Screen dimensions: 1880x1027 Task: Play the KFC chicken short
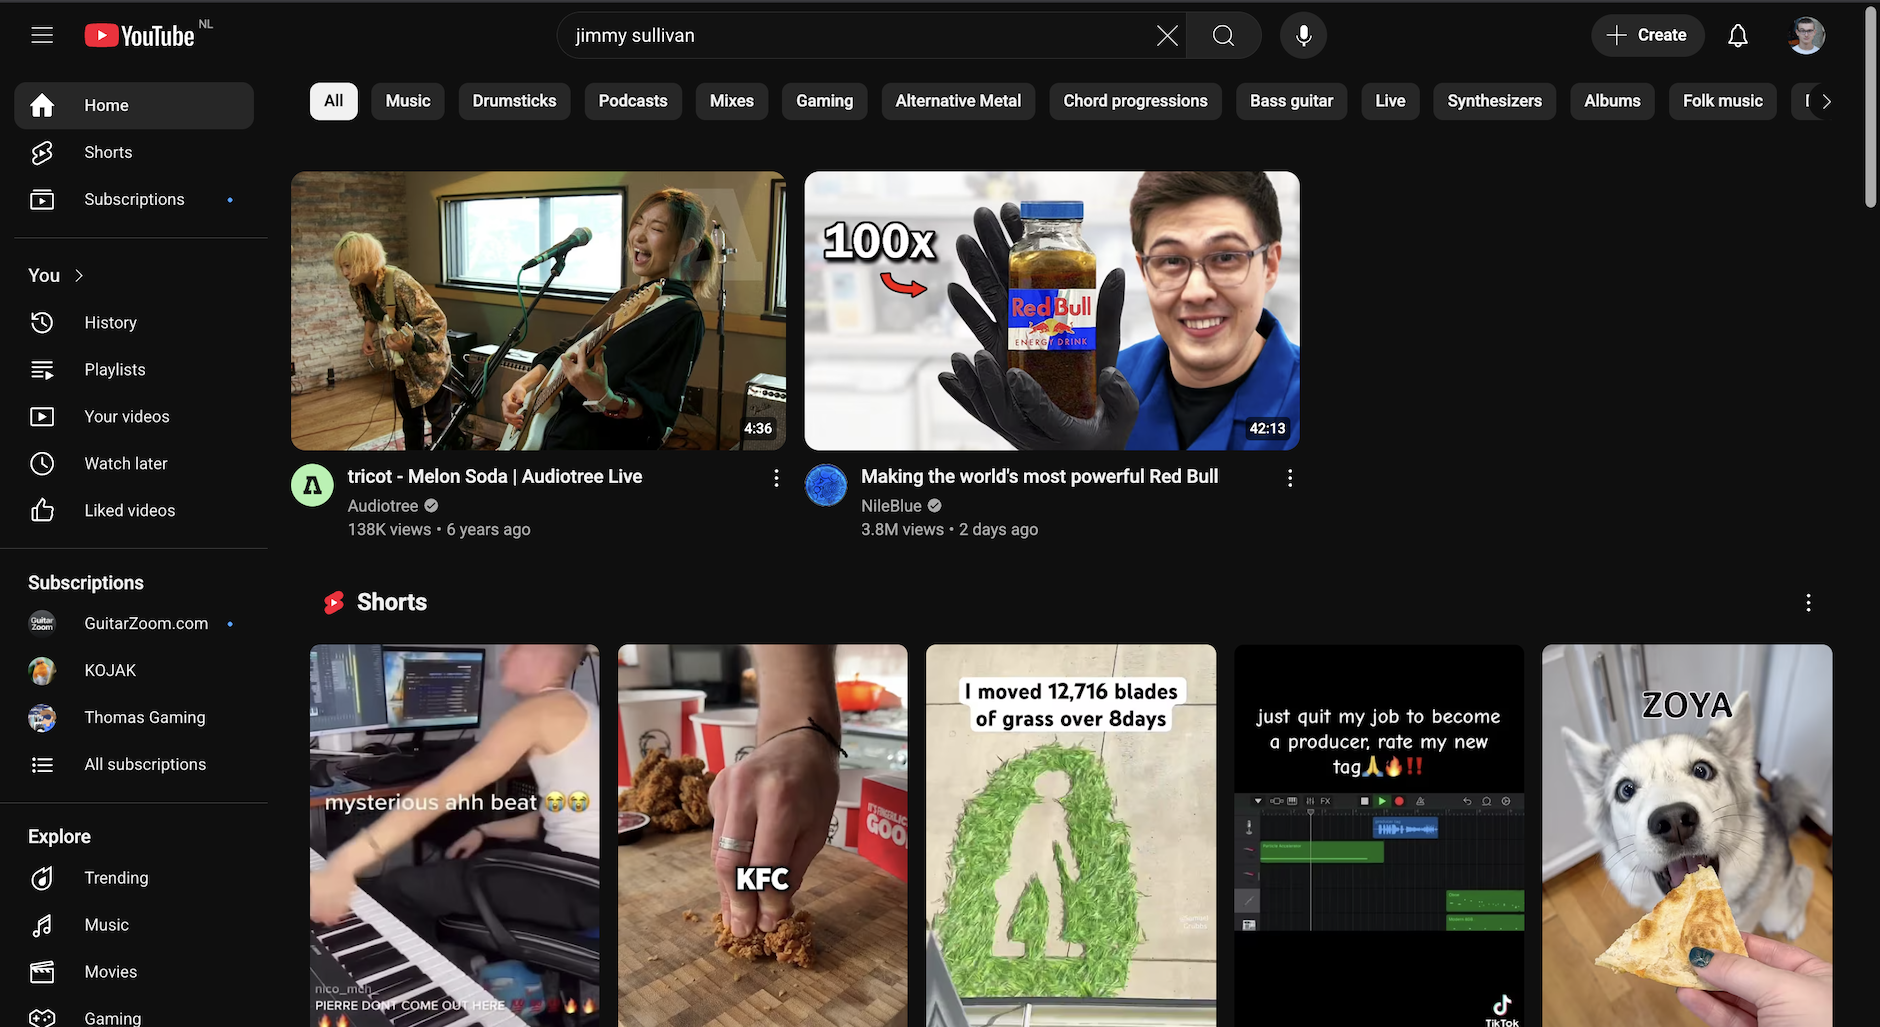763,836
